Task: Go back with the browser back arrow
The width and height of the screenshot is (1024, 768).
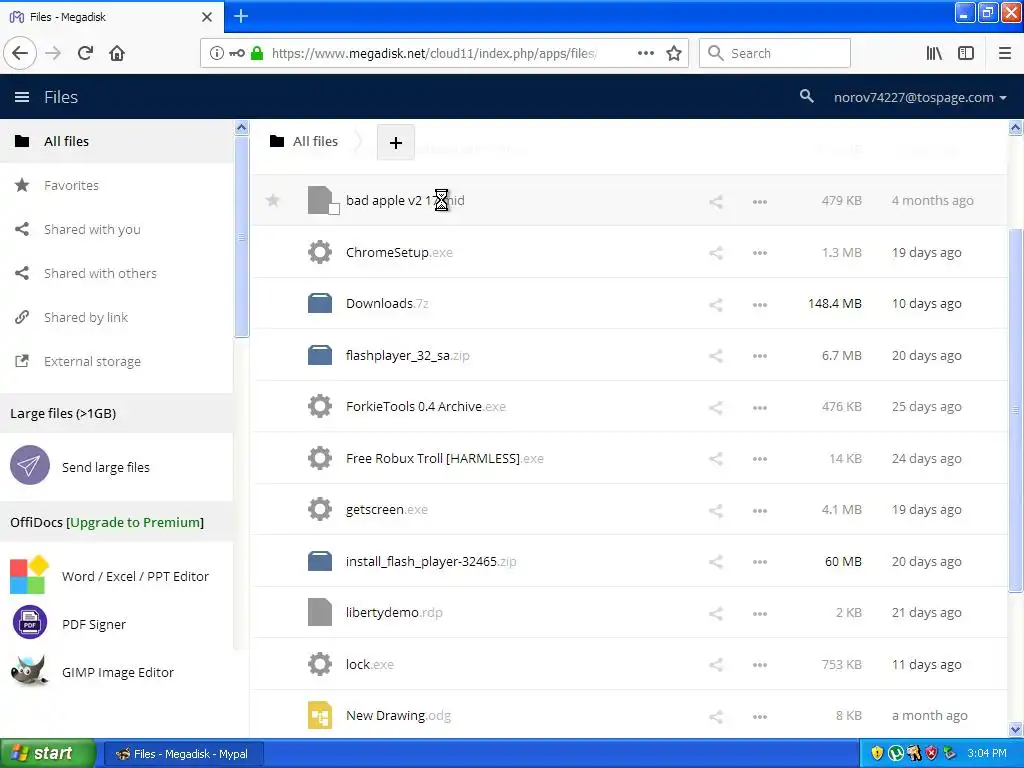Action: (20, 53)
